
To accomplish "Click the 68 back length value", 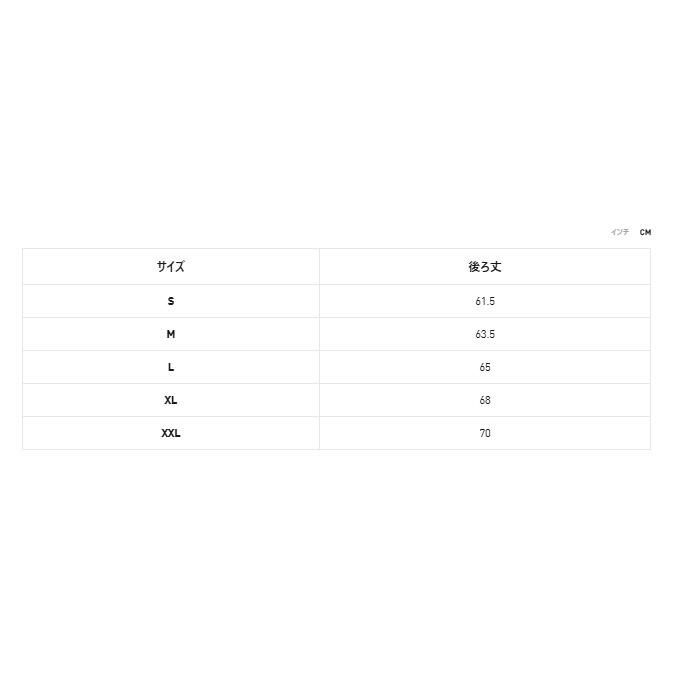I will click(485, 400).
